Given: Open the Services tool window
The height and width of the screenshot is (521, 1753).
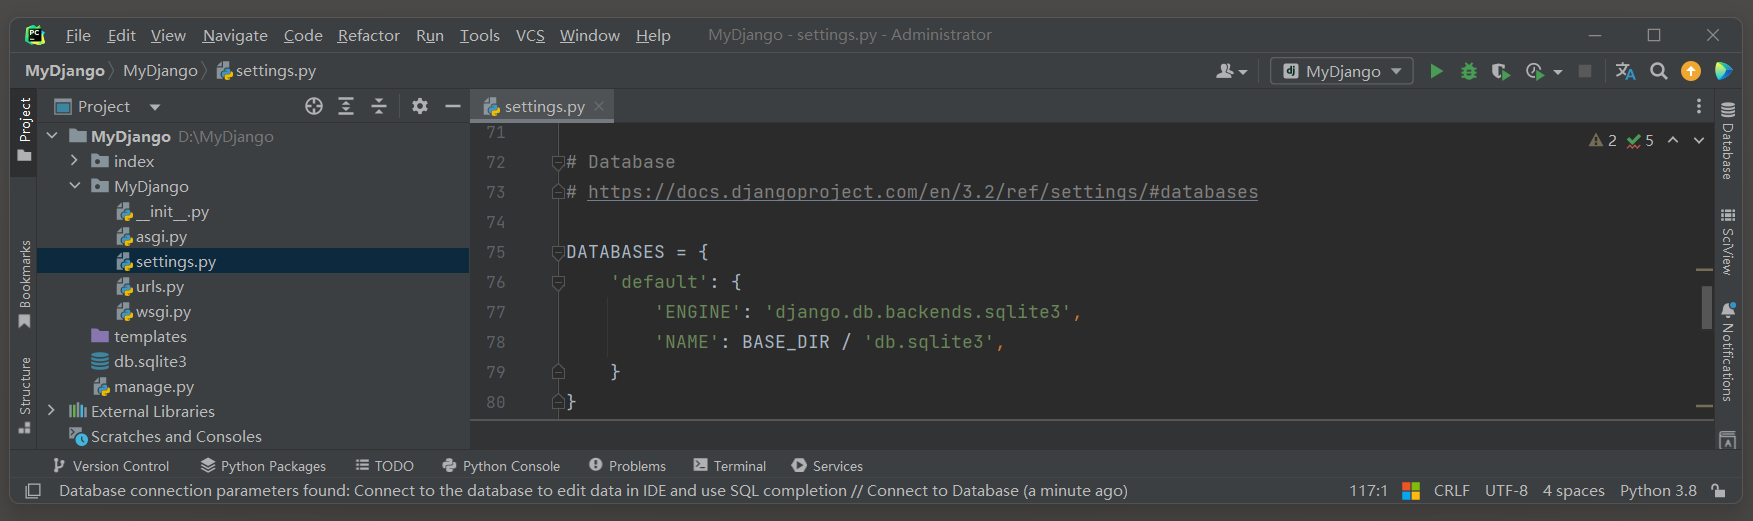Looking at the screenshot, I should point(827,466).
